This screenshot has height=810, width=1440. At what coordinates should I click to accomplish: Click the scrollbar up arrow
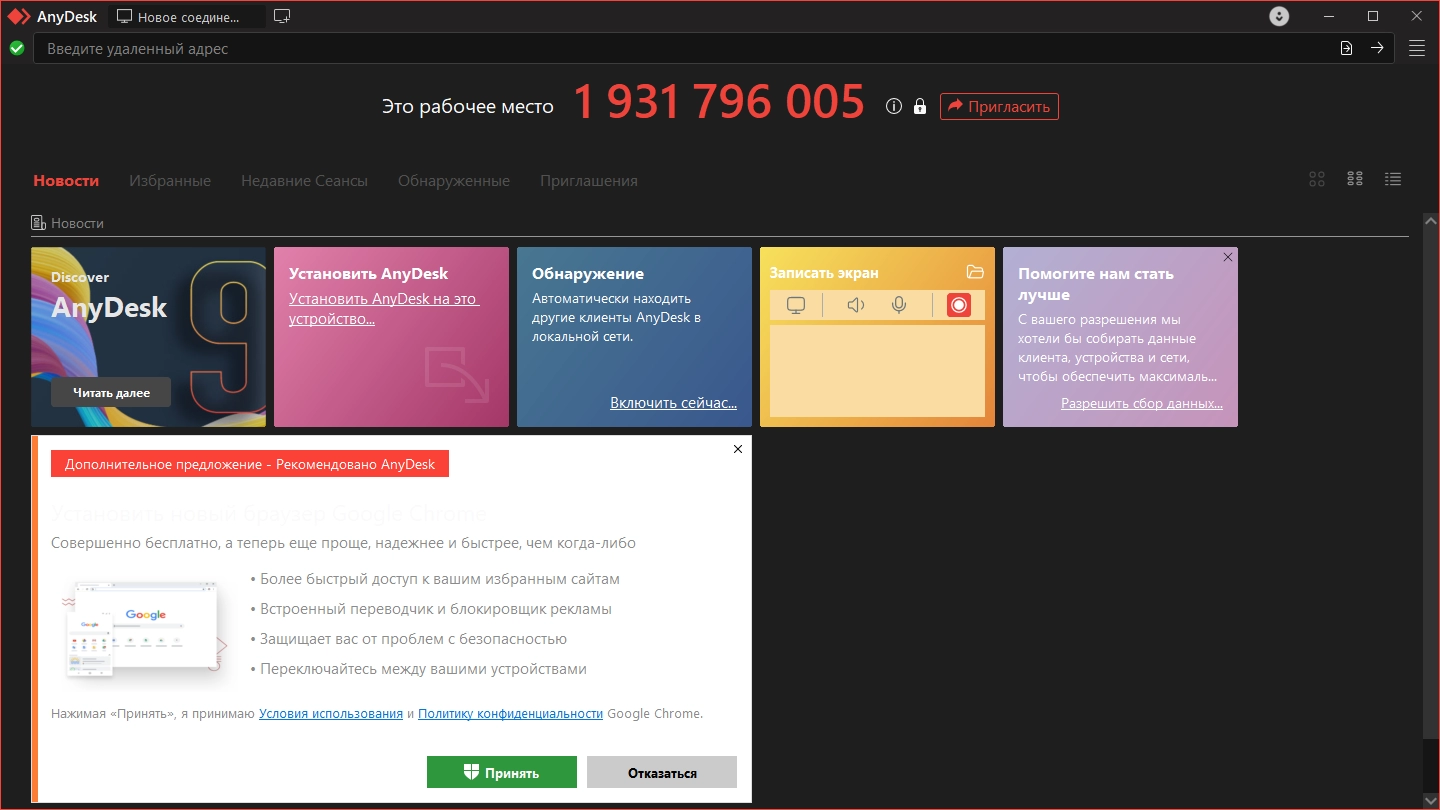(x=1430, y=220)
